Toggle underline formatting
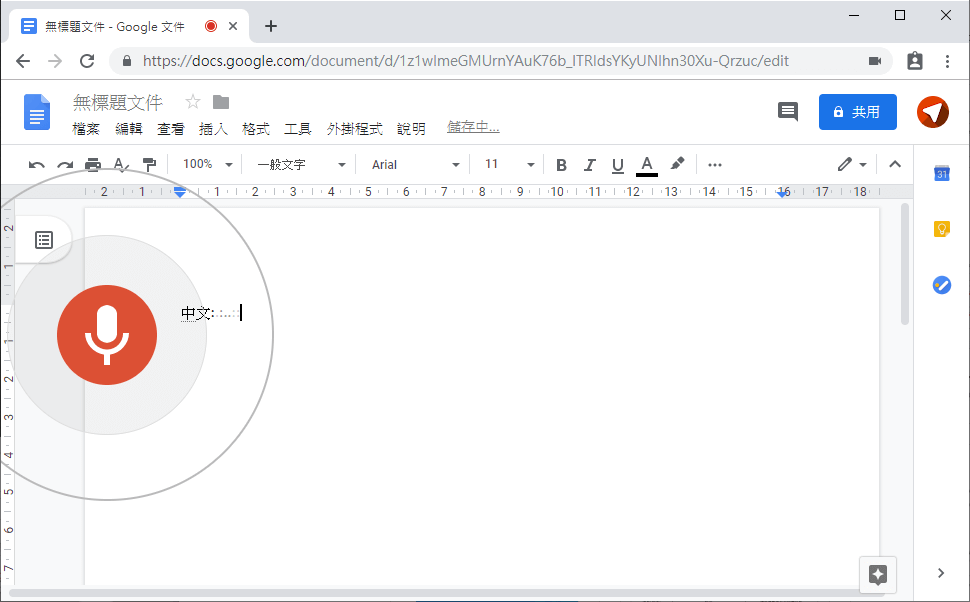970x602 pixels. [x=617, y=165]
